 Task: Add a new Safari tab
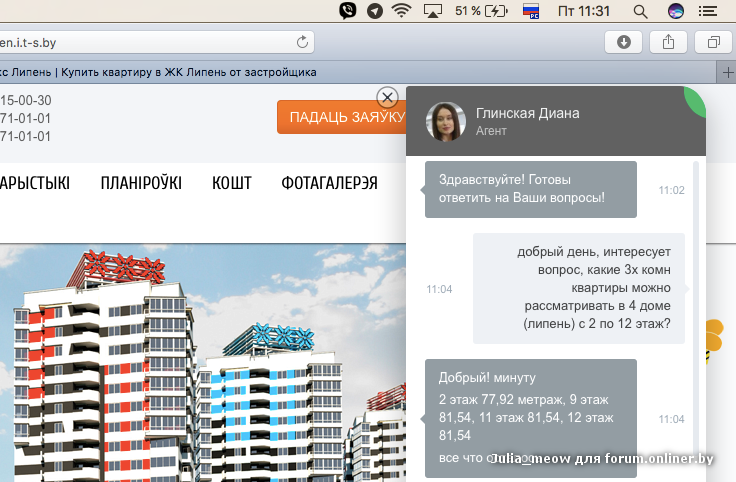pyautogui.click(x=727, y=73)
